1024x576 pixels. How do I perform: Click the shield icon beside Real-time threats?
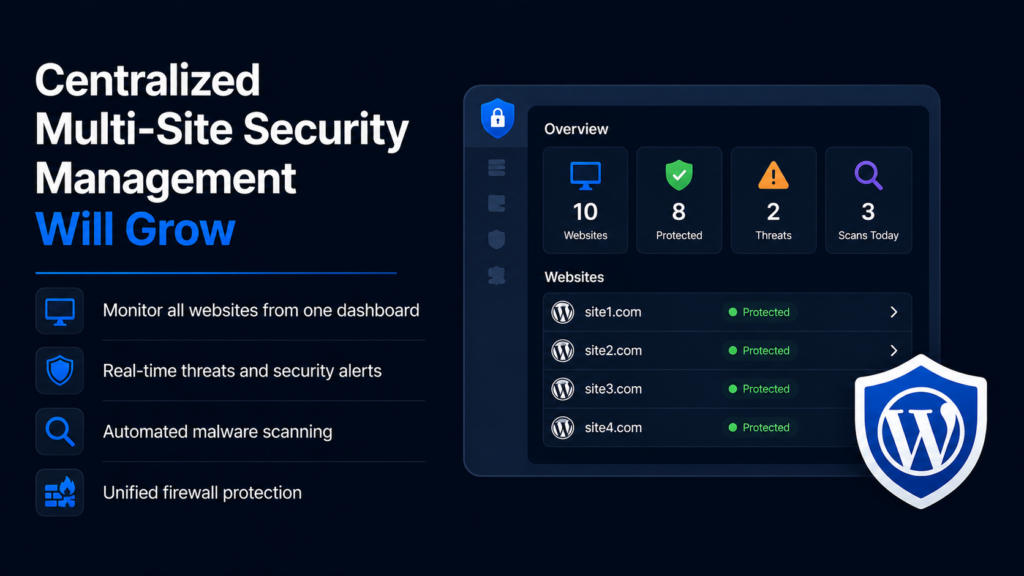click(59, 371)
